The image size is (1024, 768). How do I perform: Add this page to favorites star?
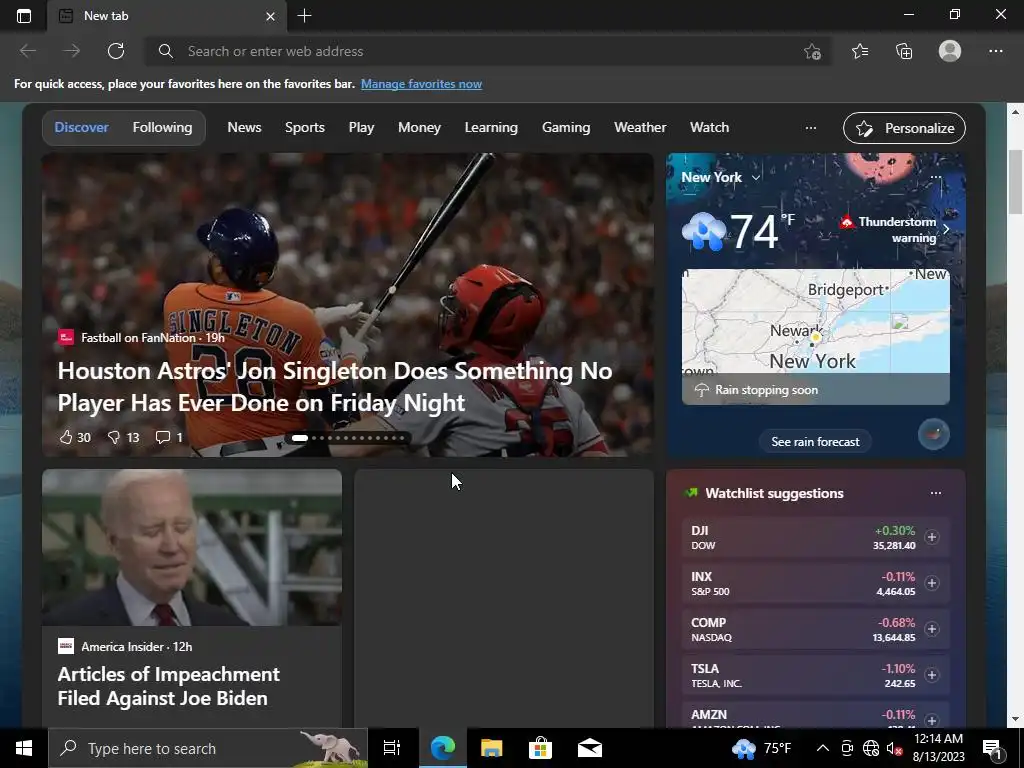(x=812, y=52)
